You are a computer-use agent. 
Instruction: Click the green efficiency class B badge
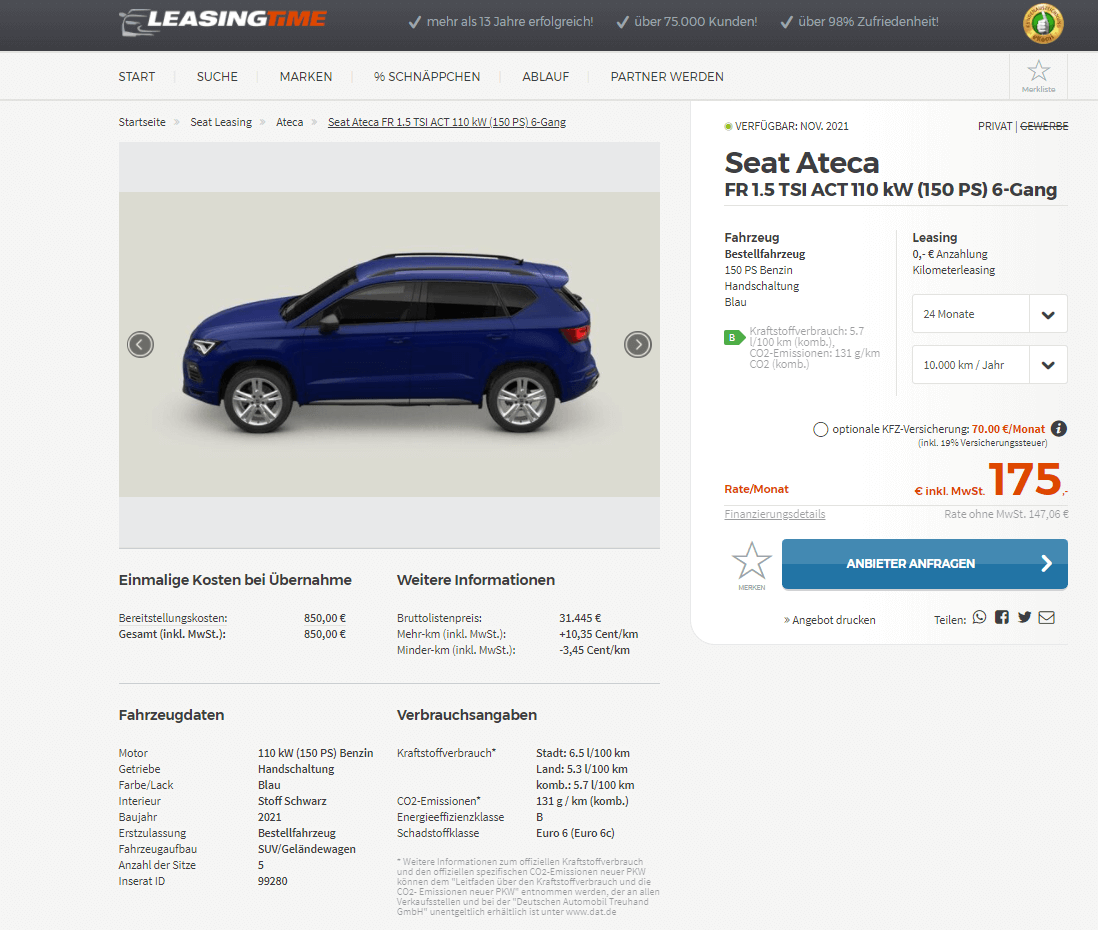(x=734, y=338)
